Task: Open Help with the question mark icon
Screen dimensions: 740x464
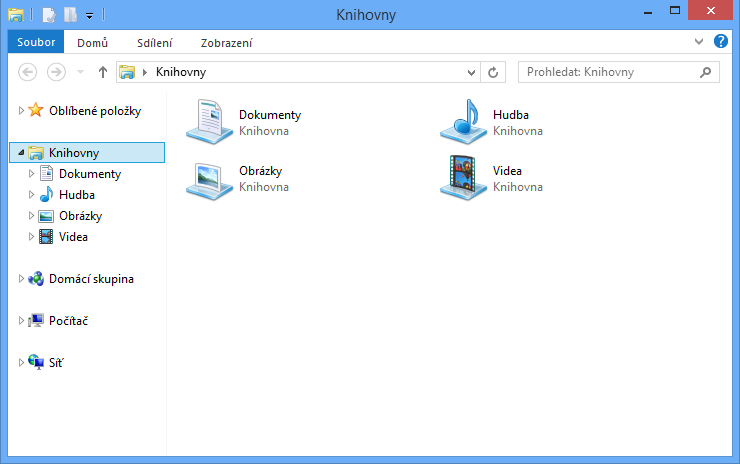Action: coord(721,43)
